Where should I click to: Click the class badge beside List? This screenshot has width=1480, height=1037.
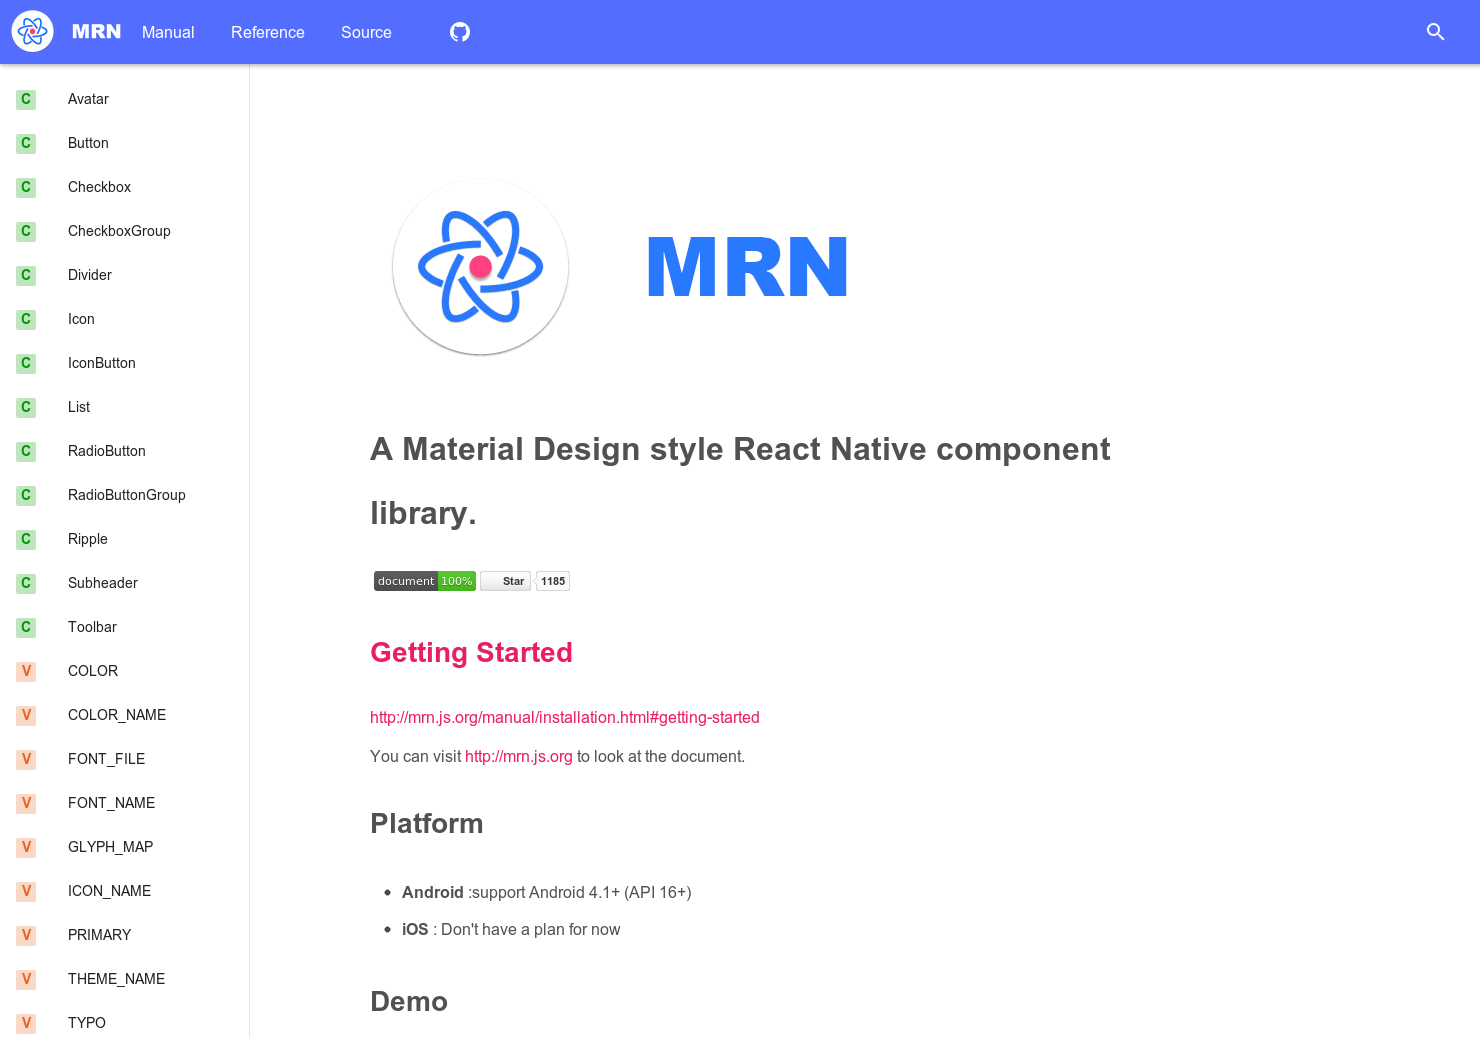pos(26,407)
